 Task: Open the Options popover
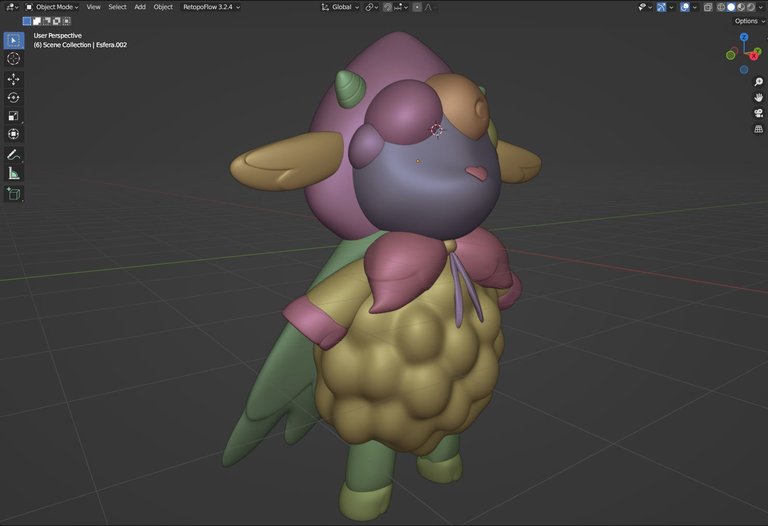[x=749, y=21]
